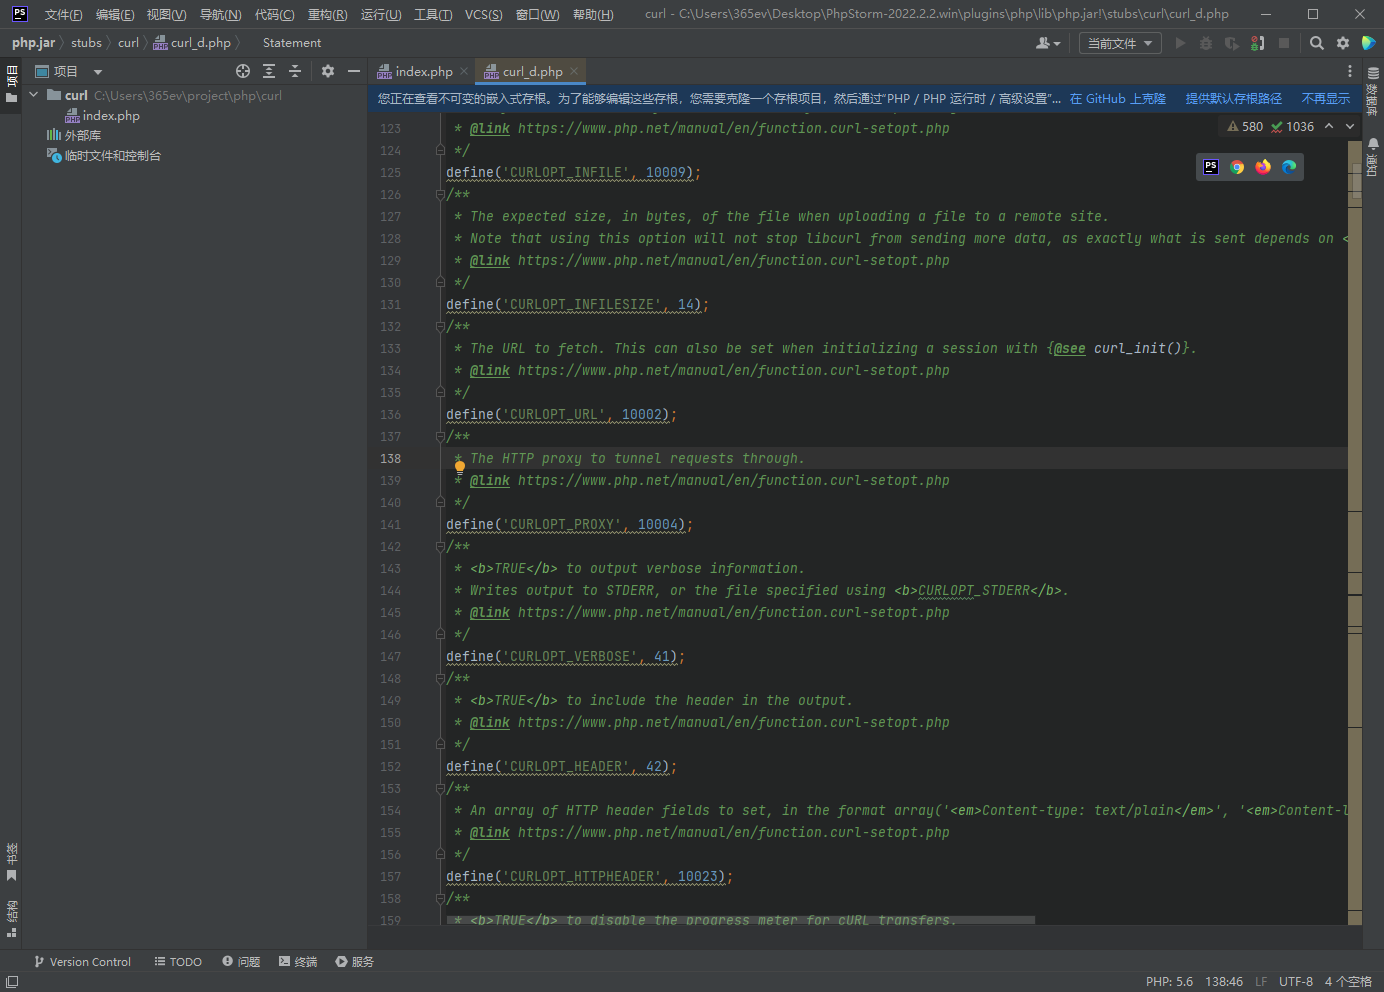Open the user account dropdown icon
Screen dimensions: 1384x992
[1048, 43]
